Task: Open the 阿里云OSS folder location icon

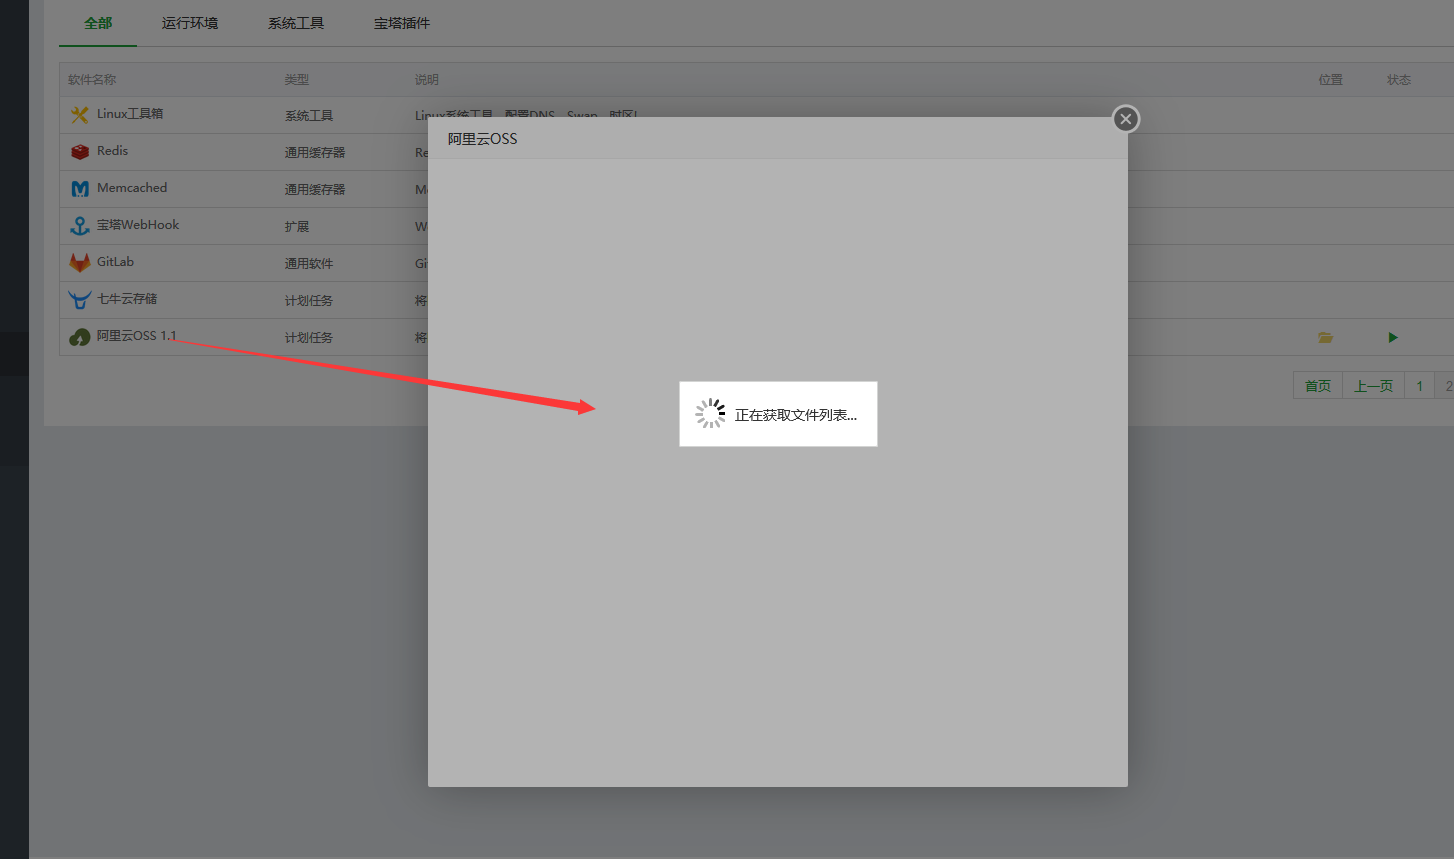Action: (x=1325, y=338)
